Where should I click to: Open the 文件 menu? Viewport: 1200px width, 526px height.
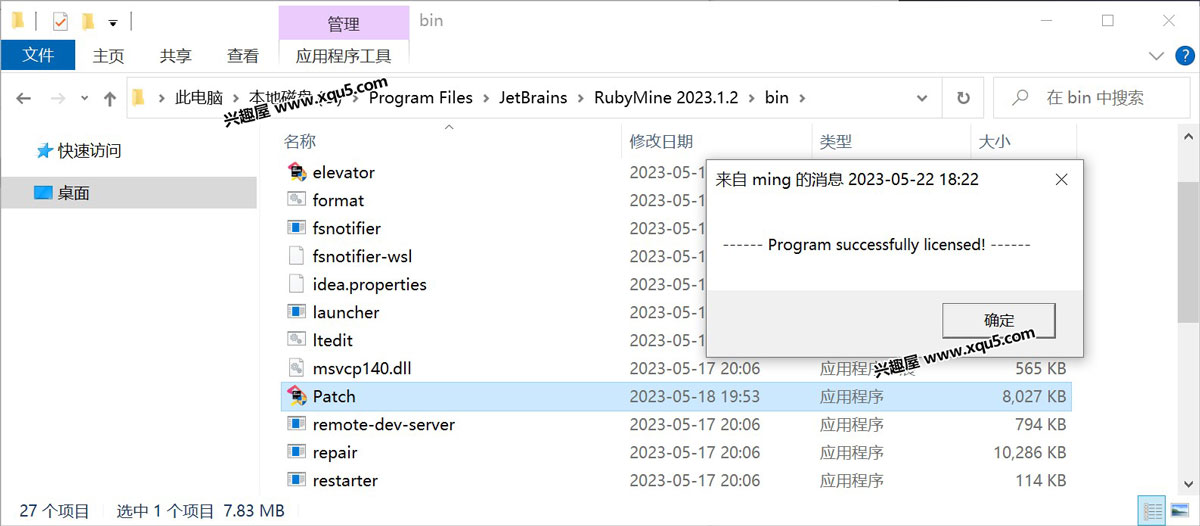click(x=38, y=55)
